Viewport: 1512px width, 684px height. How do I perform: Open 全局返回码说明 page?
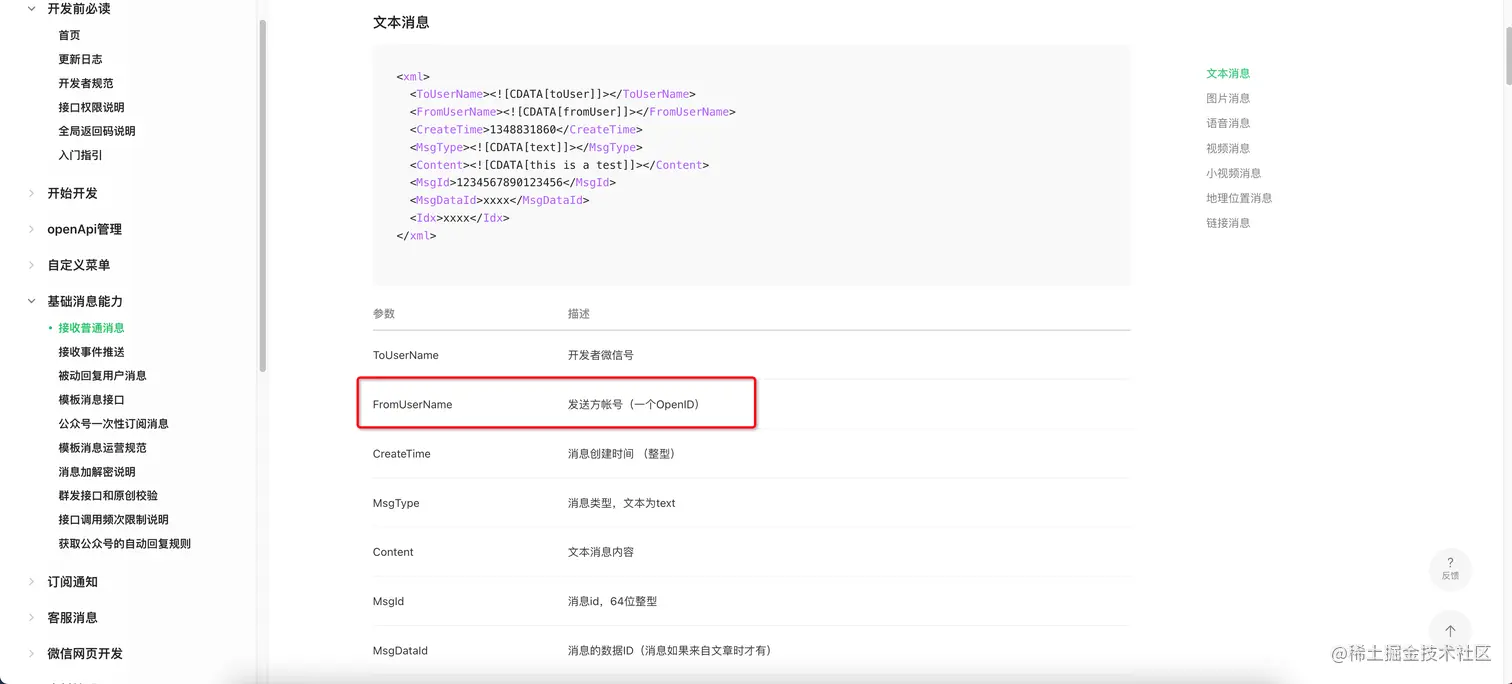pos(97,131)
